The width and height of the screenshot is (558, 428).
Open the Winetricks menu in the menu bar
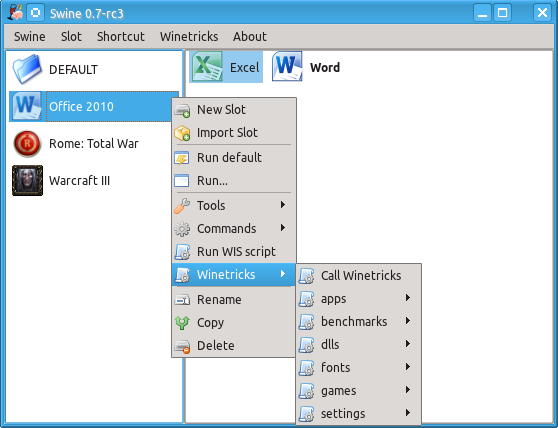tap(189, 37)
